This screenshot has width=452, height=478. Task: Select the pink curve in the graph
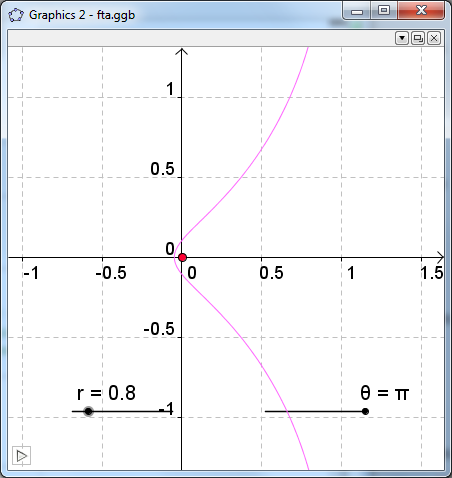pos(260,150)
